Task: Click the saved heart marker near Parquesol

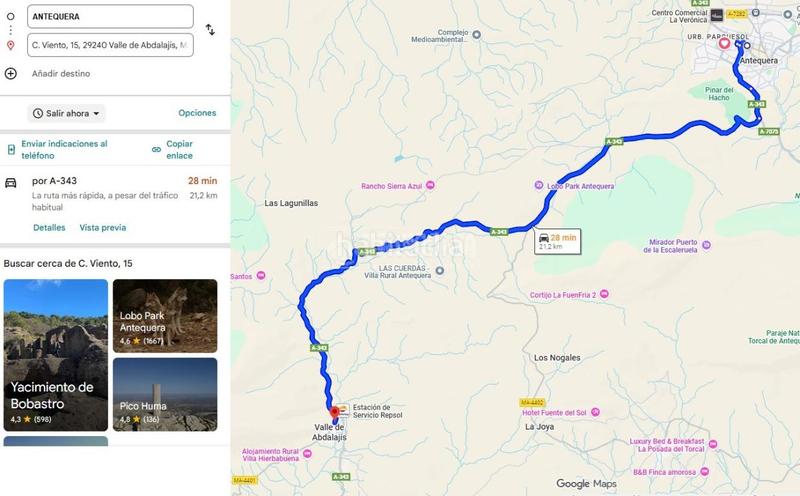Action: [724, 43]
